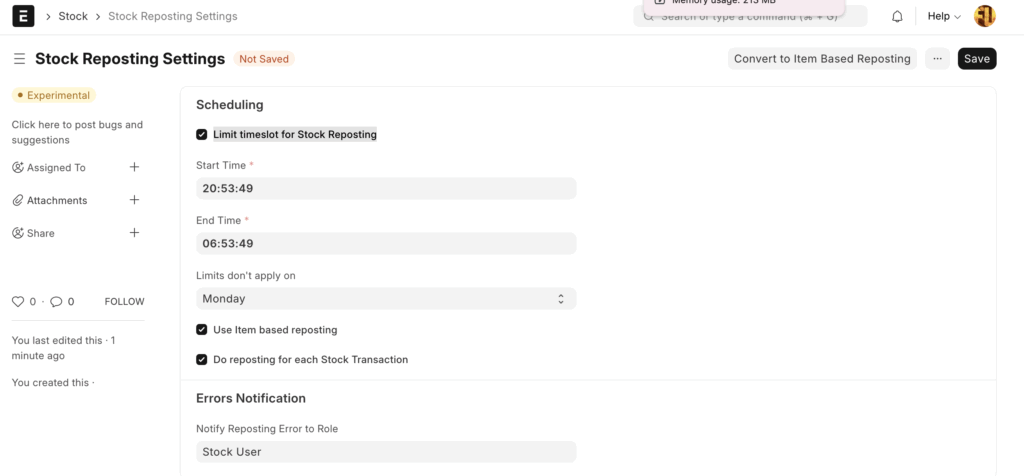Disable Use Item based reposting checkbox
This screenshot has height=476, width=1024.
pos(202,330)
